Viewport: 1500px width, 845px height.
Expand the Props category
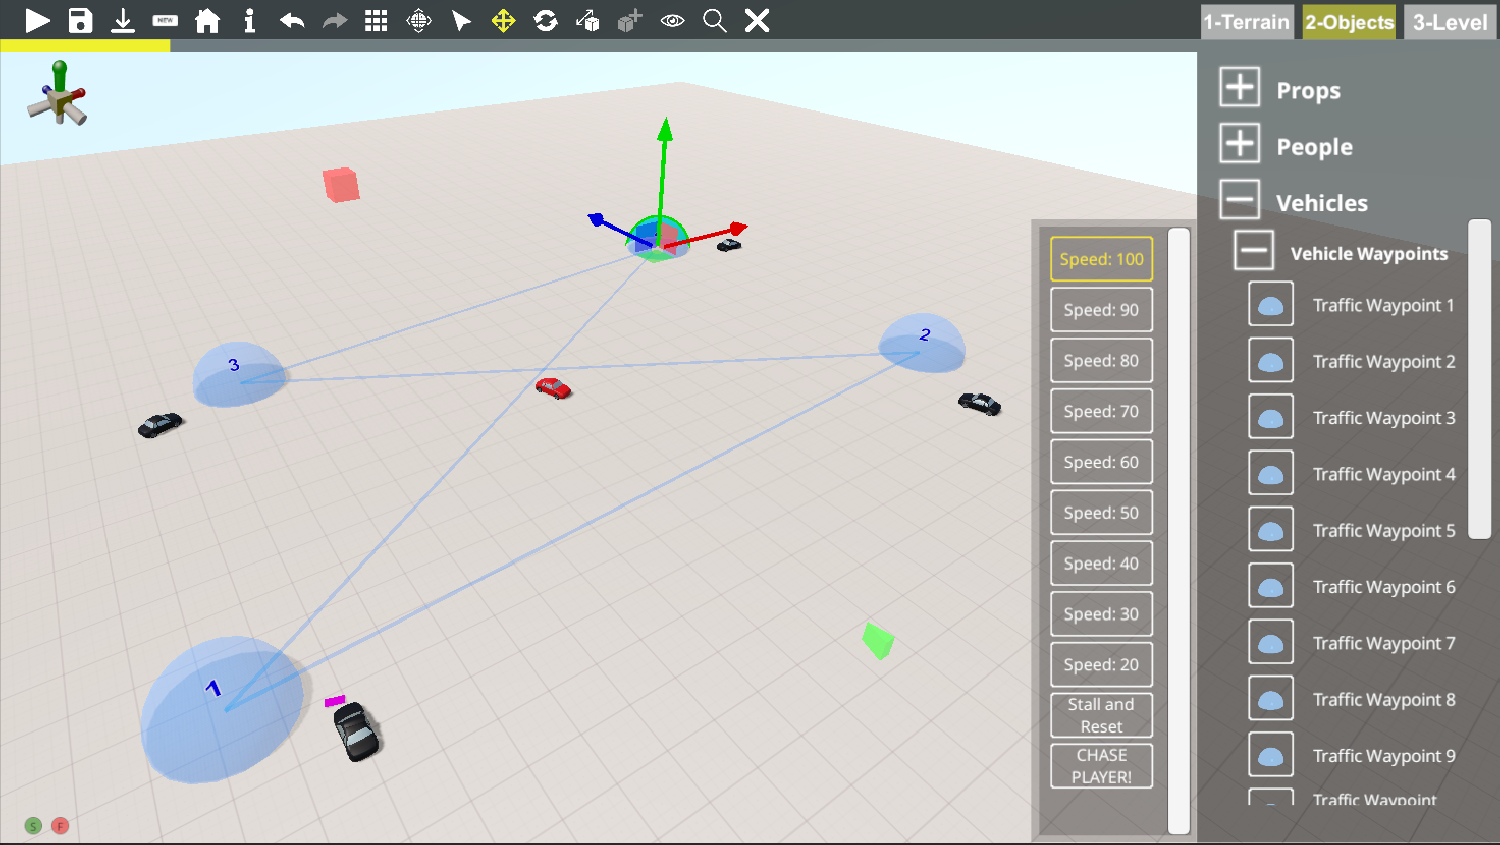tap(1239, 87)
